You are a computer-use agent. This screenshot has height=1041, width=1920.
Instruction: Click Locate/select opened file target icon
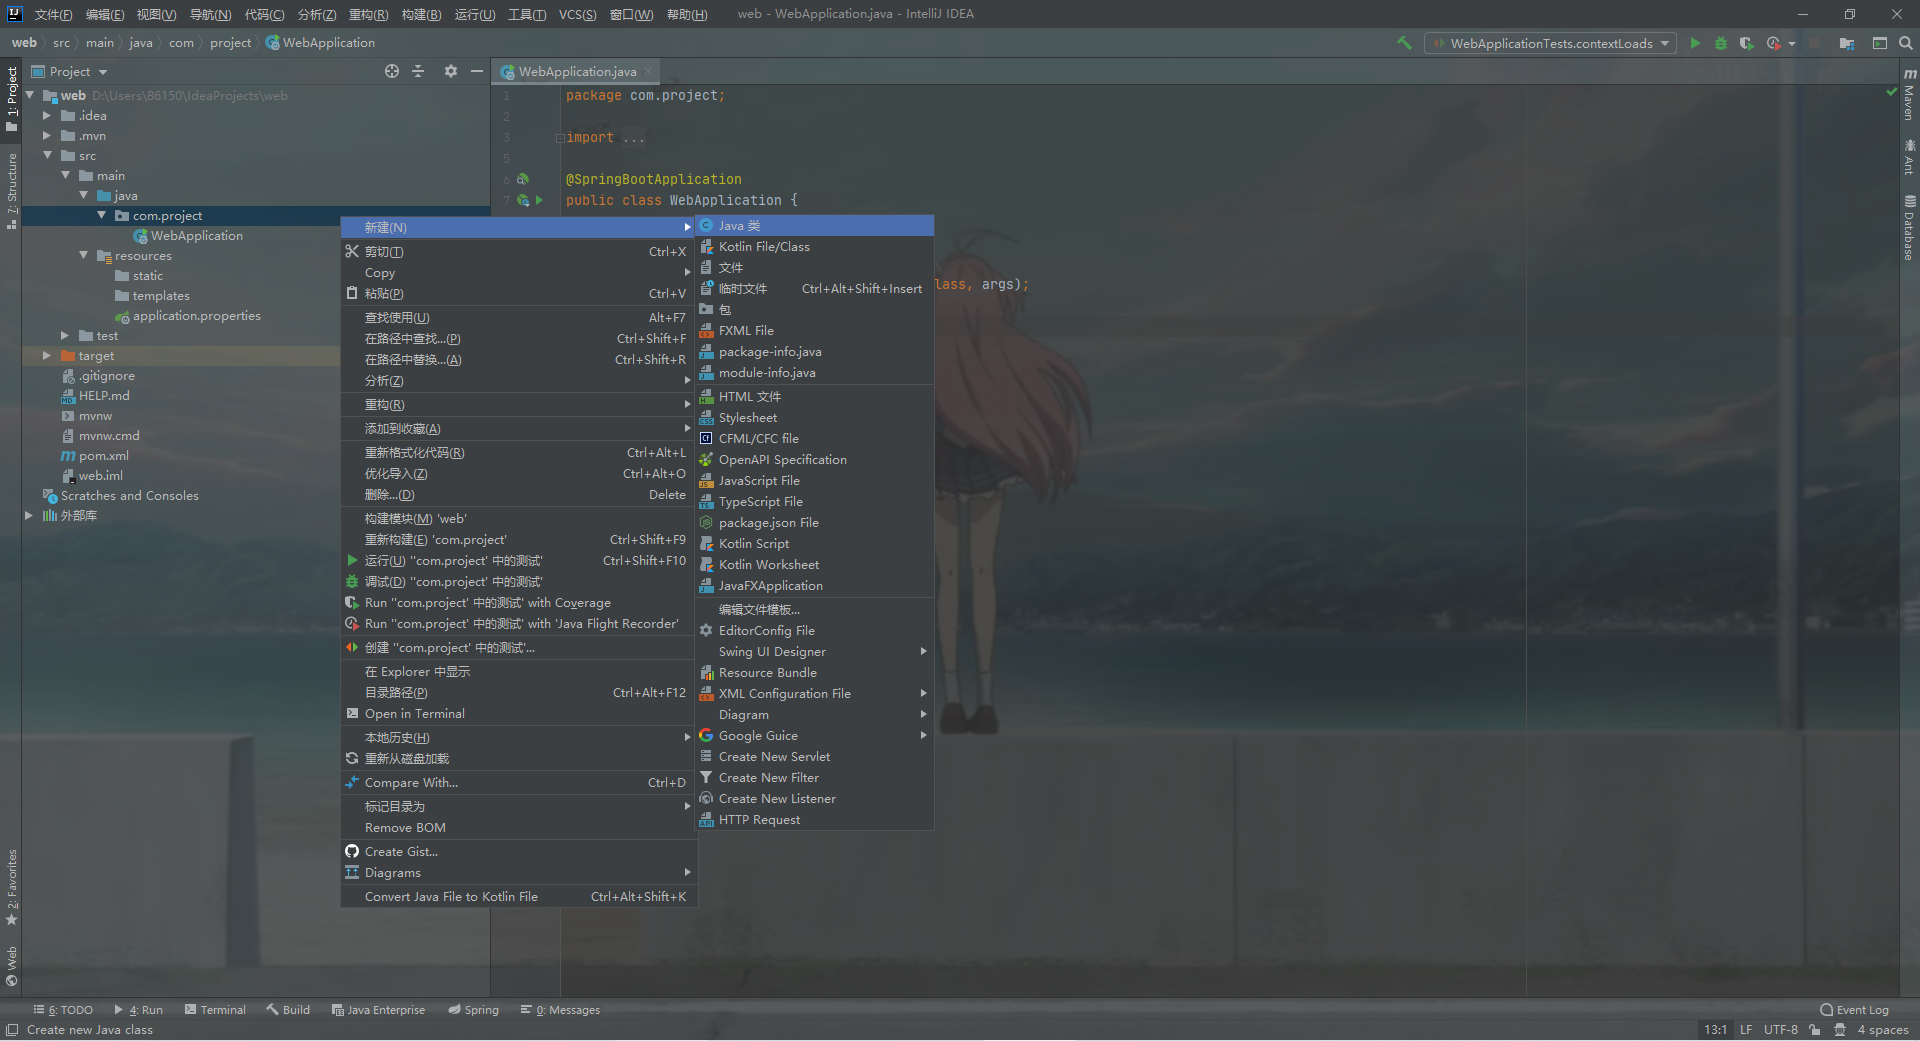[x=392, y=71]
